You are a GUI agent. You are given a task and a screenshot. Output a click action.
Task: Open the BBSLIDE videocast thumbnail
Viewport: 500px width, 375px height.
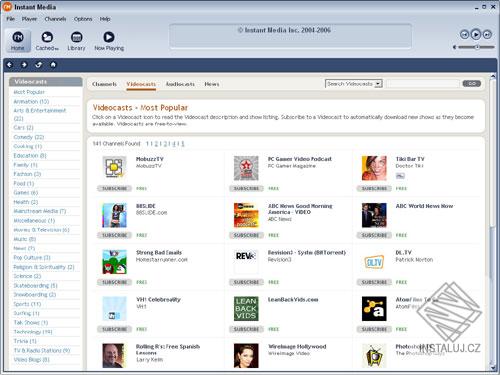114,215
